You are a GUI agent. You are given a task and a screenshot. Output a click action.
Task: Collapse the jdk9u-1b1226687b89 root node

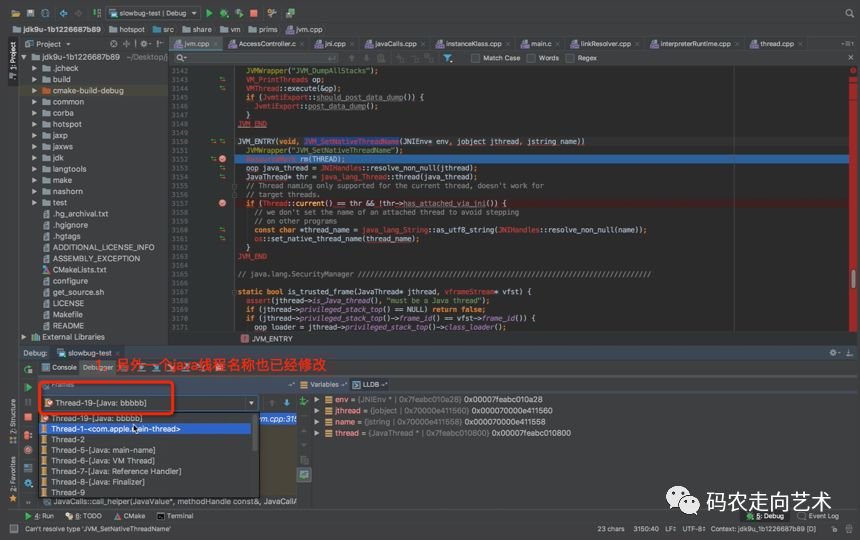point(24,57)
